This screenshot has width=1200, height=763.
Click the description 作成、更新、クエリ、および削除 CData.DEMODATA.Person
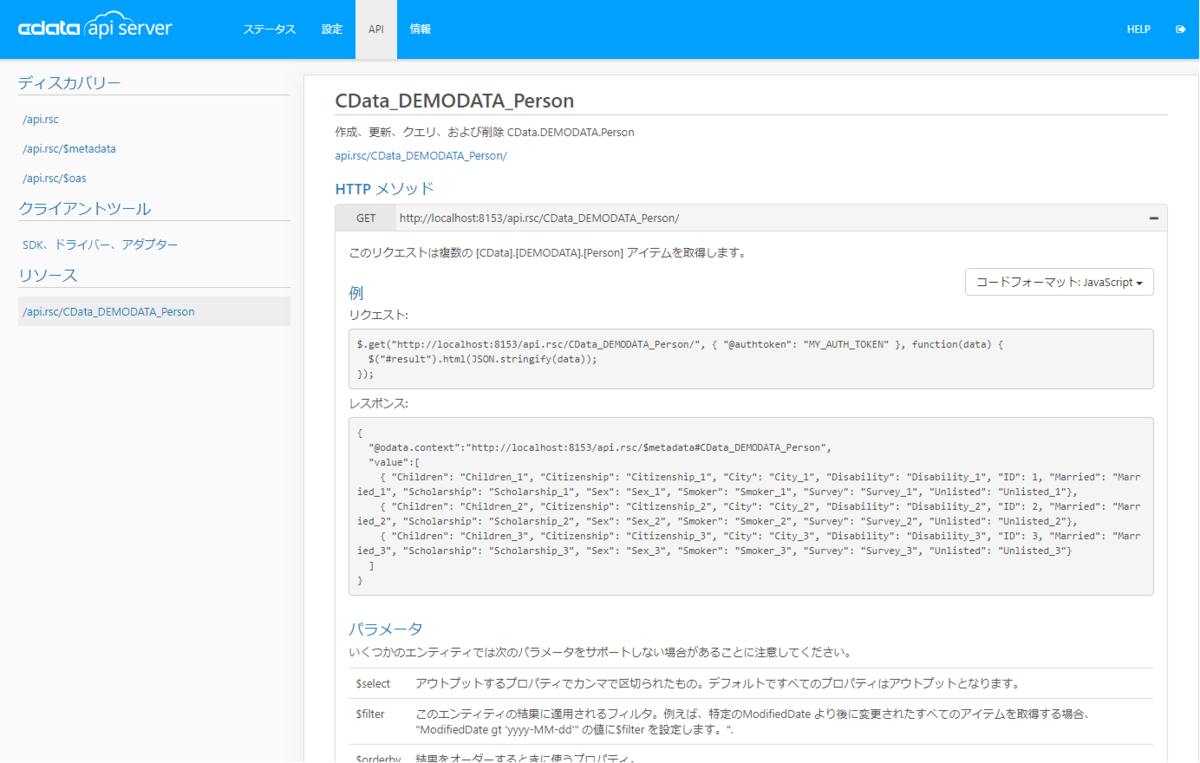tap(485, 132)
